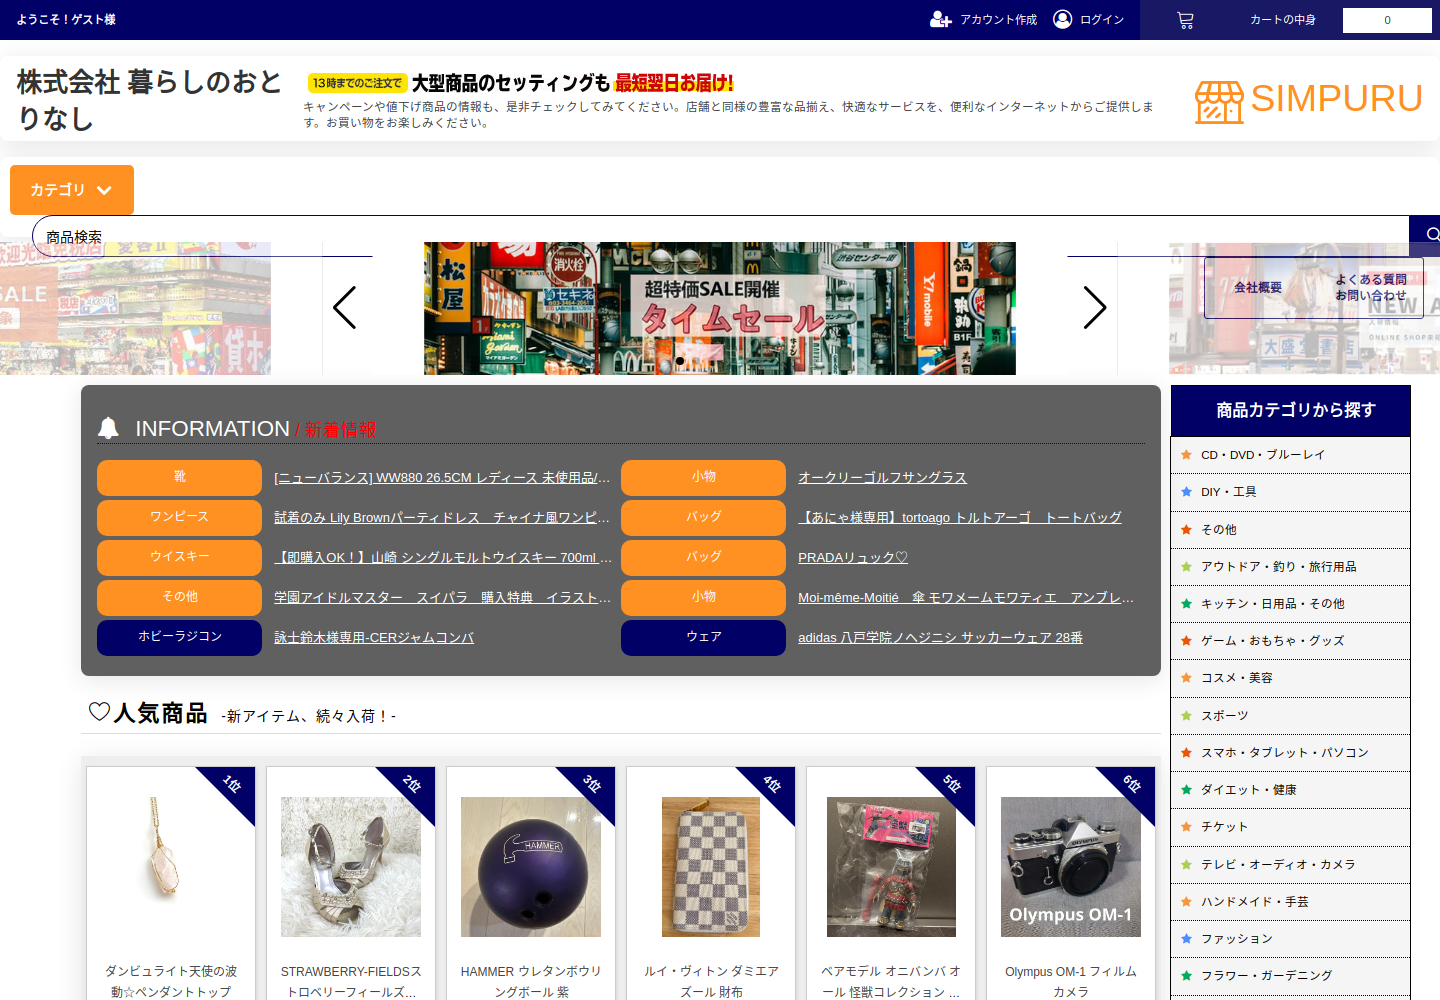This screenshot has height=1000, width=1440.
Task: Click the INFORMATION bell icon
Action: 108,428
